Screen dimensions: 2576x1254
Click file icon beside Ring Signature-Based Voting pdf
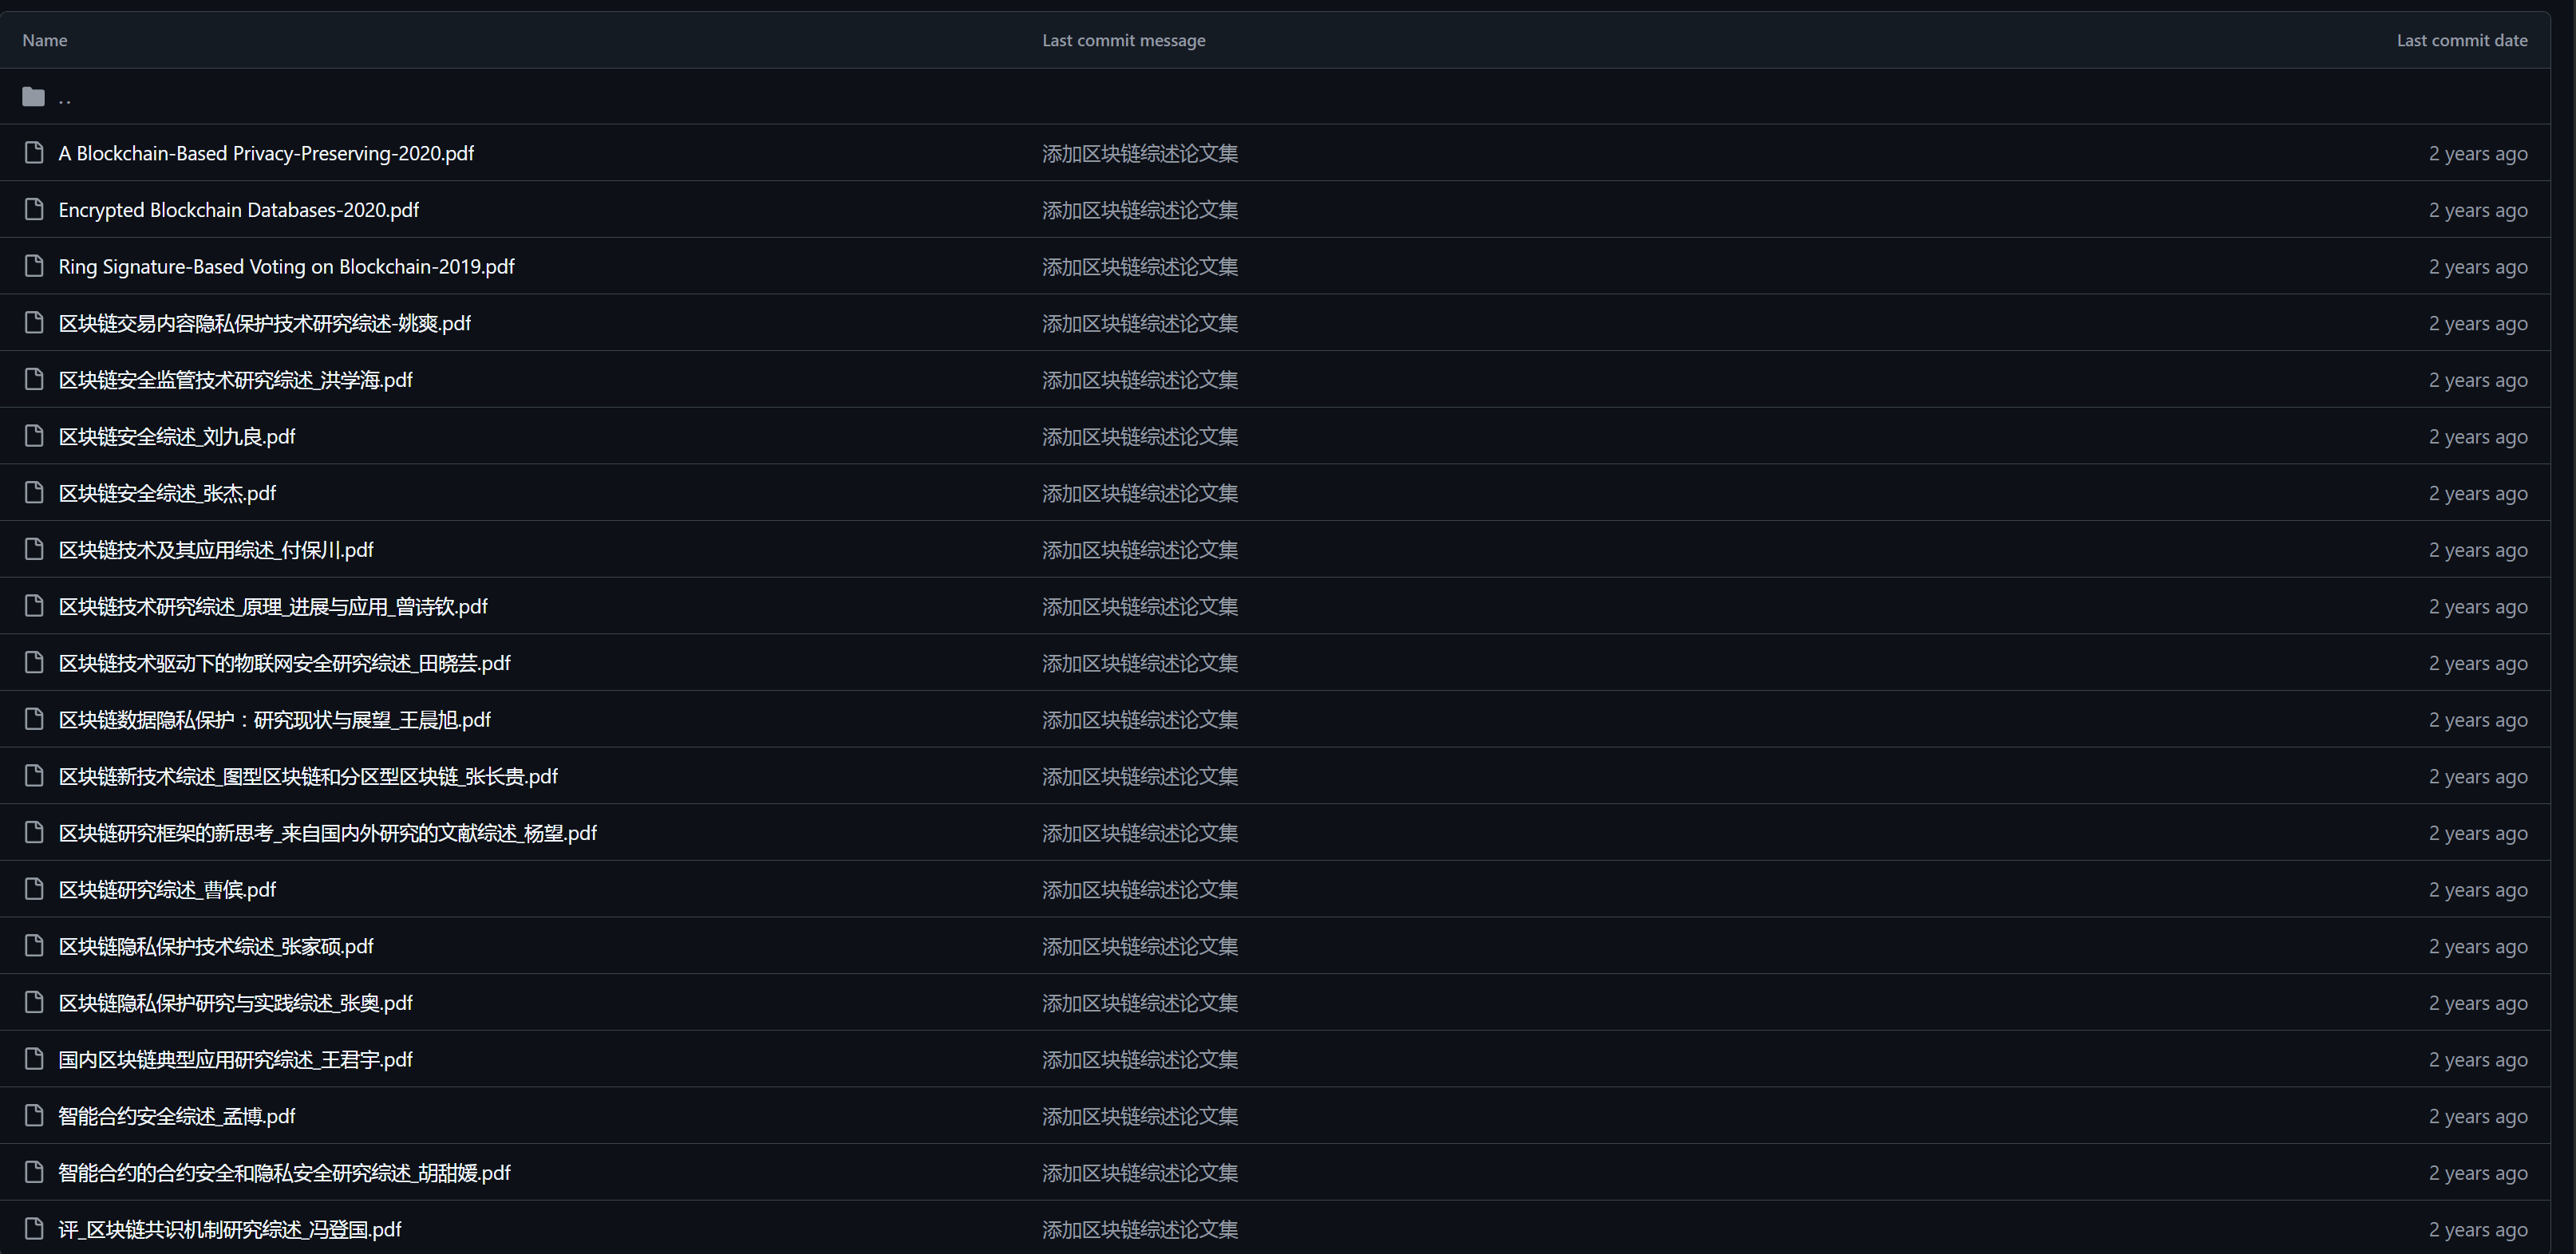click(34, 266)
